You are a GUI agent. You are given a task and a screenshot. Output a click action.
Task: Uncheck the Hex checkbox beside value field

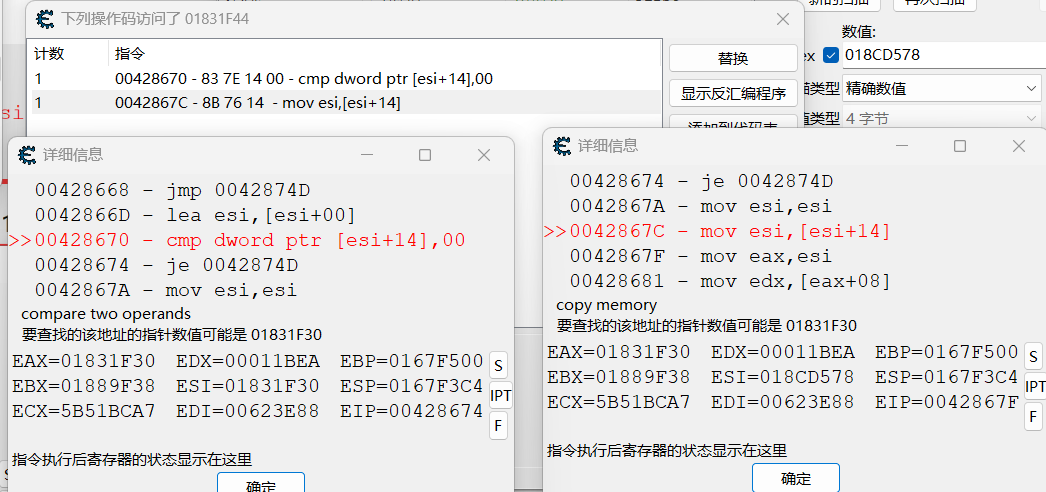[831, 54]
